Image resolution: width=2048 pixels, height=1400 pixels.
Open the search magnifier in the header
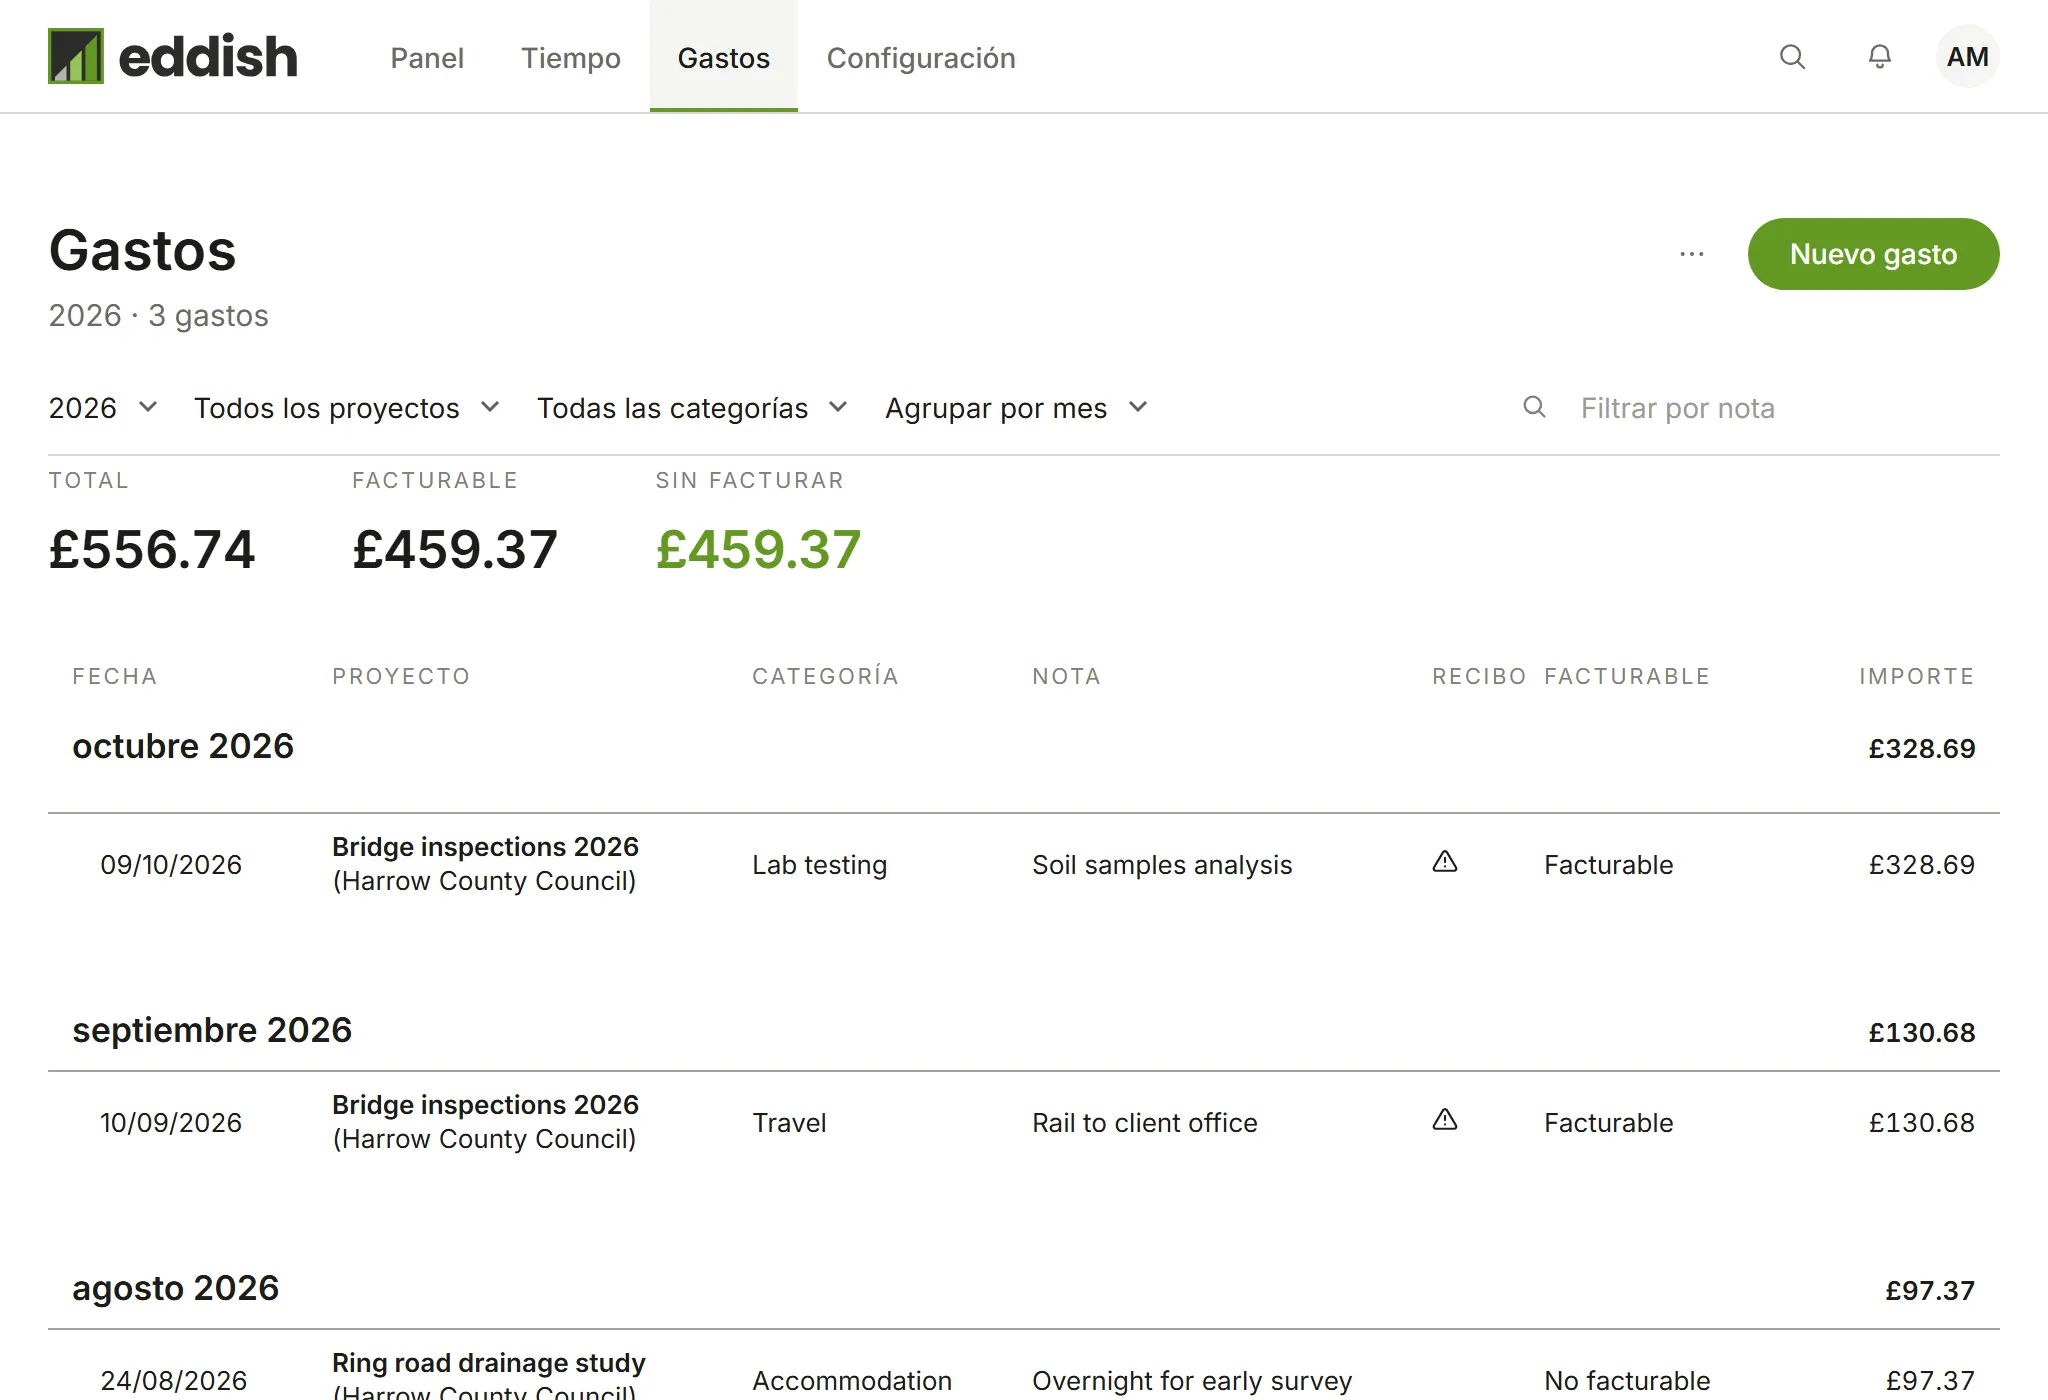pyautogui.click(x=1792, y=57)
